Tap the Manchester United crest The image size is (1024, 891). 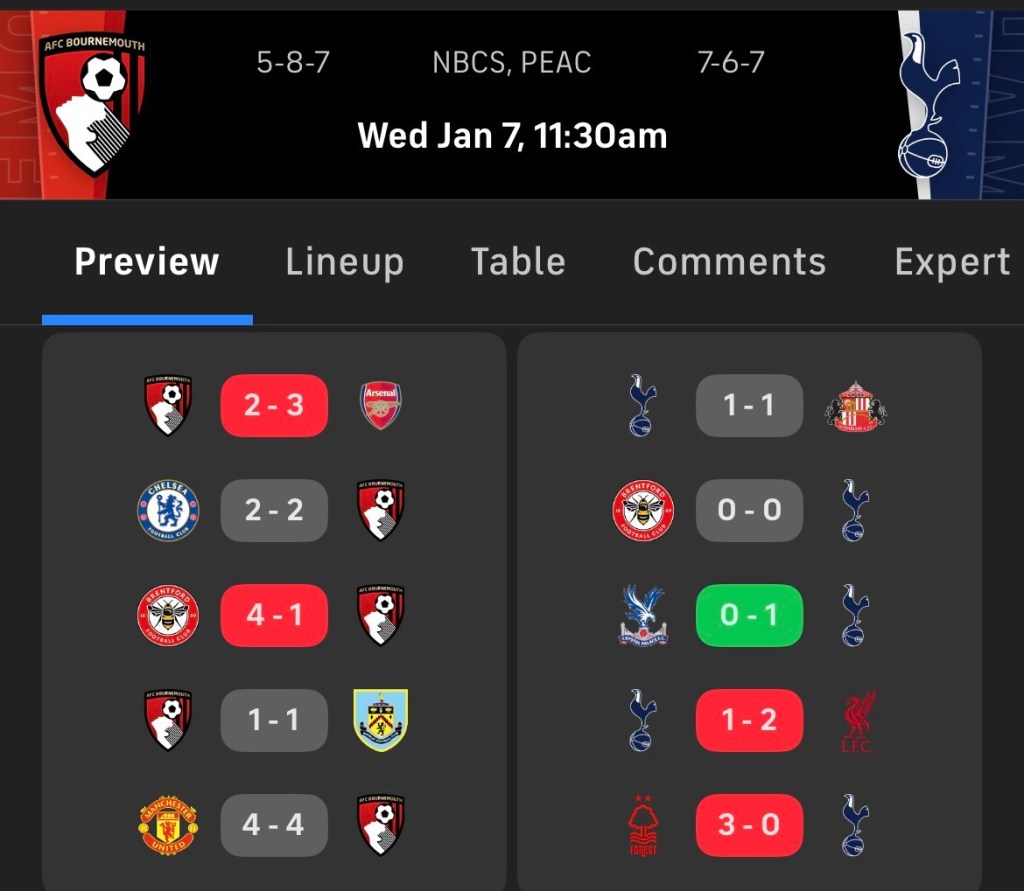tap(168, 825)
